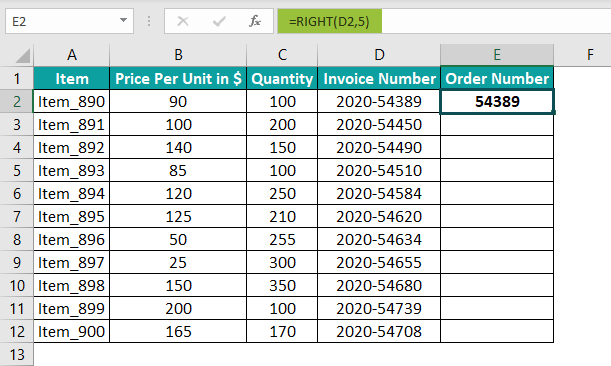Screen dimensions: 611x366
Task: Click the Enter checkmark icon in formula bar
Action: (x=219, y=21)
